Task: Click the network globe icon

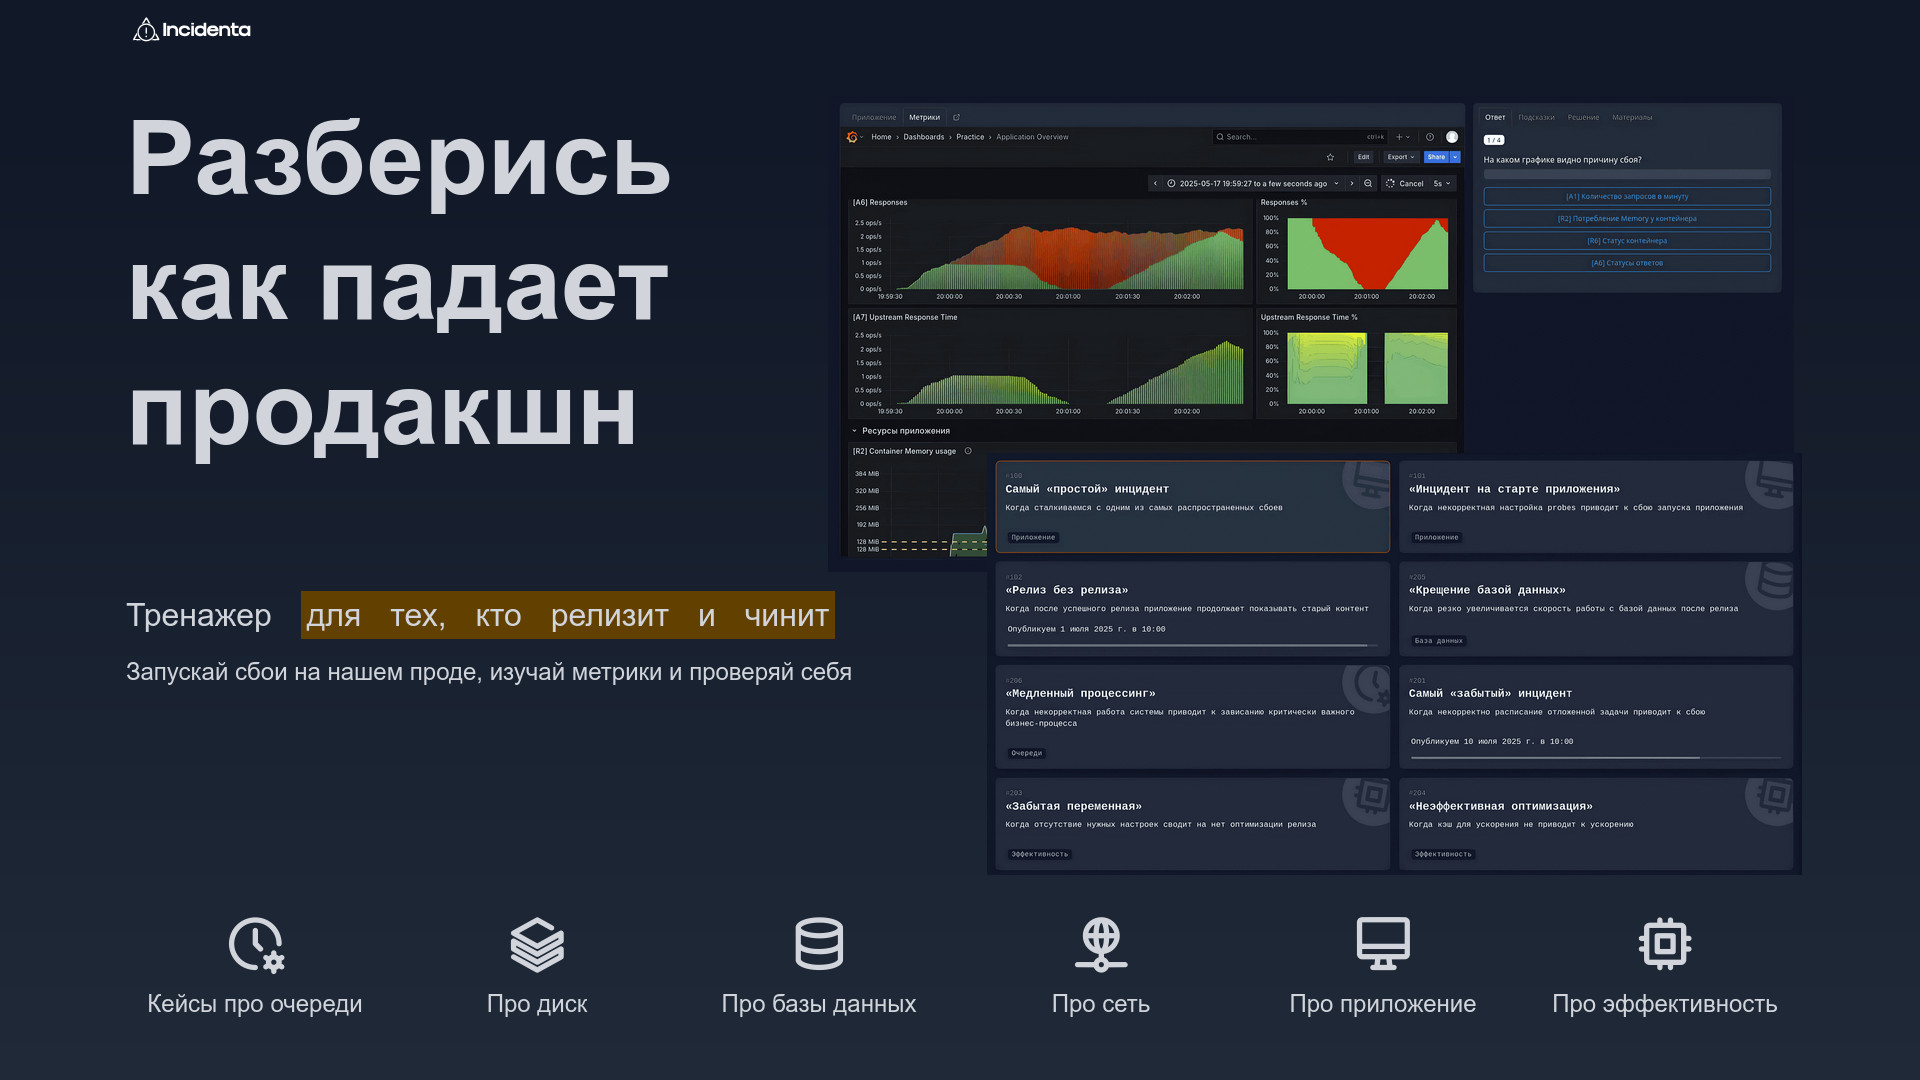Action: click(x=1101, y=944)
